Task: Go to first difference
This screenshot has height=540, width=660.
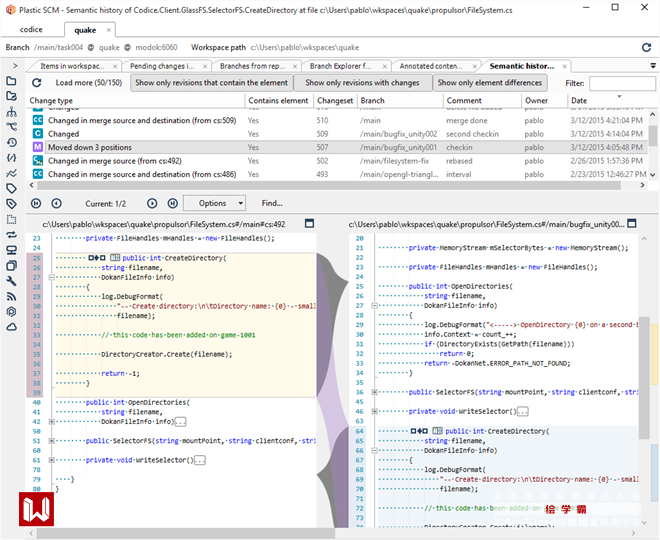Action: [36, 204]
